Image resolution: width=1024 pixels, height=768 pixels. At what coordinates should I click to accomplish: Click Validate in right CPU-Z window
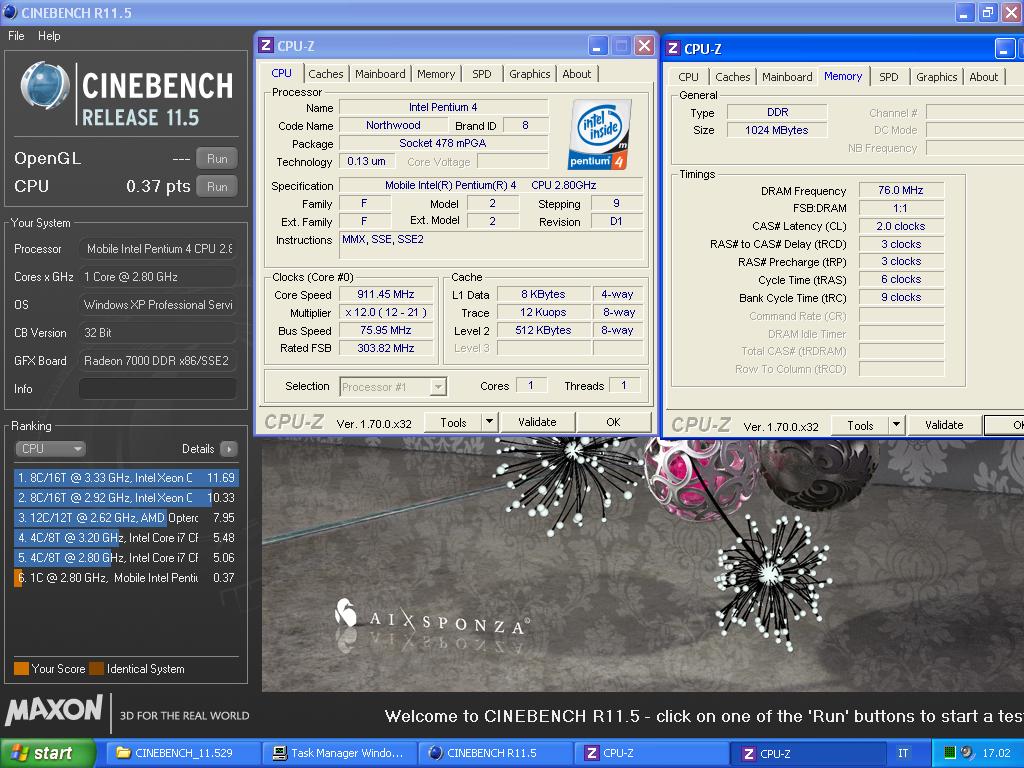(x=944, y=426)
